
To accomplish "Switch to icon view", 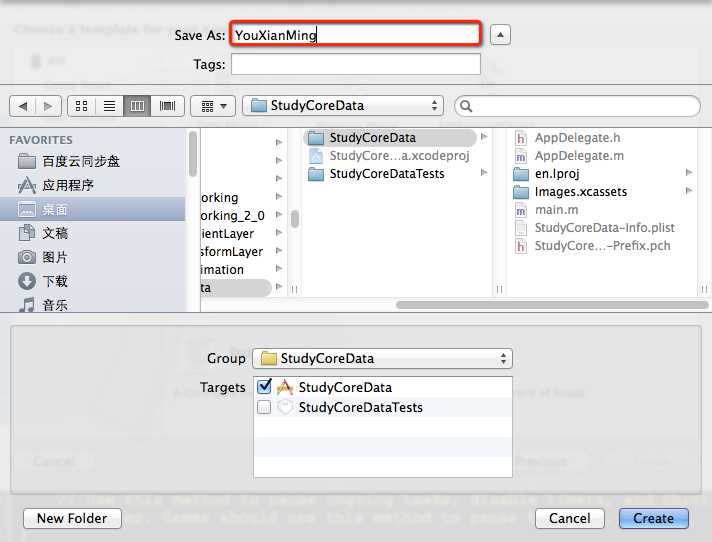I will [81, 106].
